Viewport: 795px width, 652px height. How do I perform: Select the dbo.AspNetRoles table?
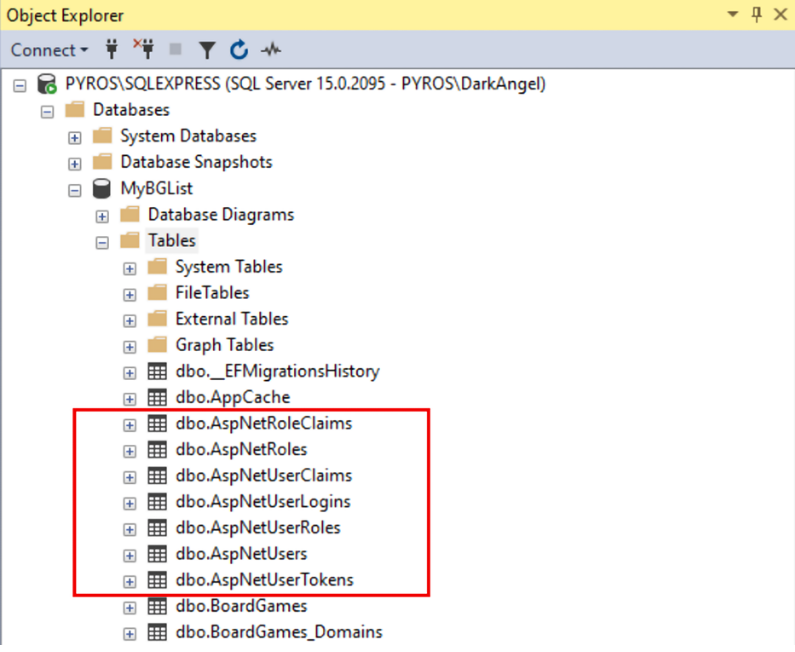coord(241,449)
